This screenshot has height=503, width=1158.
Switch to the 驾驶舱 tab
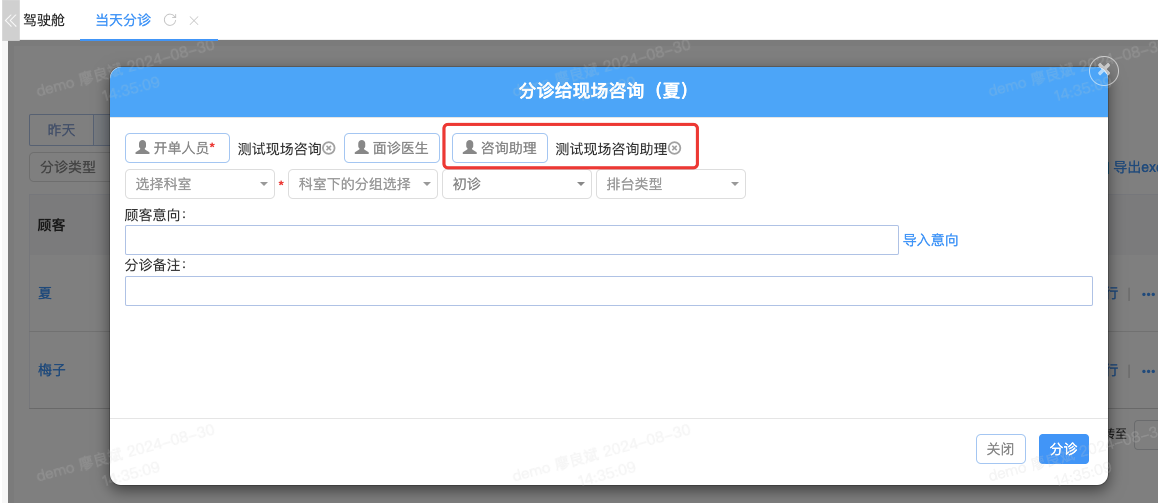click(44, 20)
